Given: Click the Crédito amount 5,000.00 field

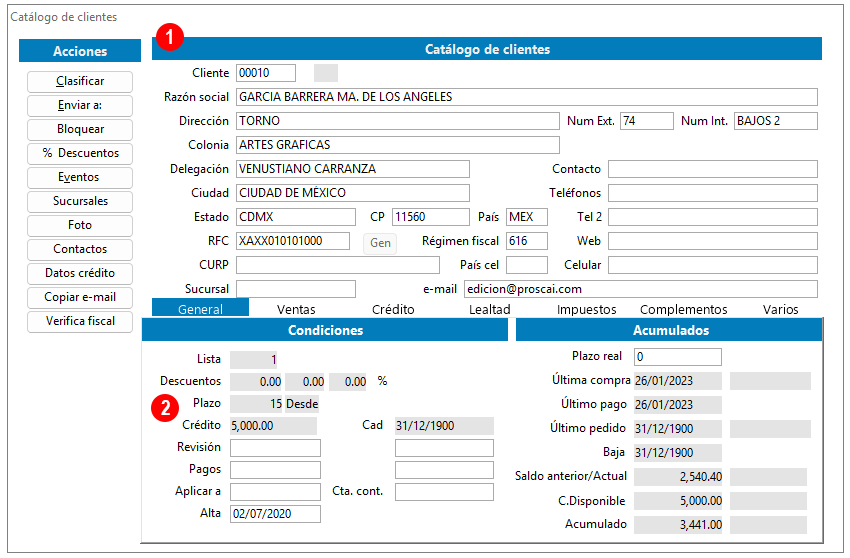Looking at the screenshot, I should point(274,426).
